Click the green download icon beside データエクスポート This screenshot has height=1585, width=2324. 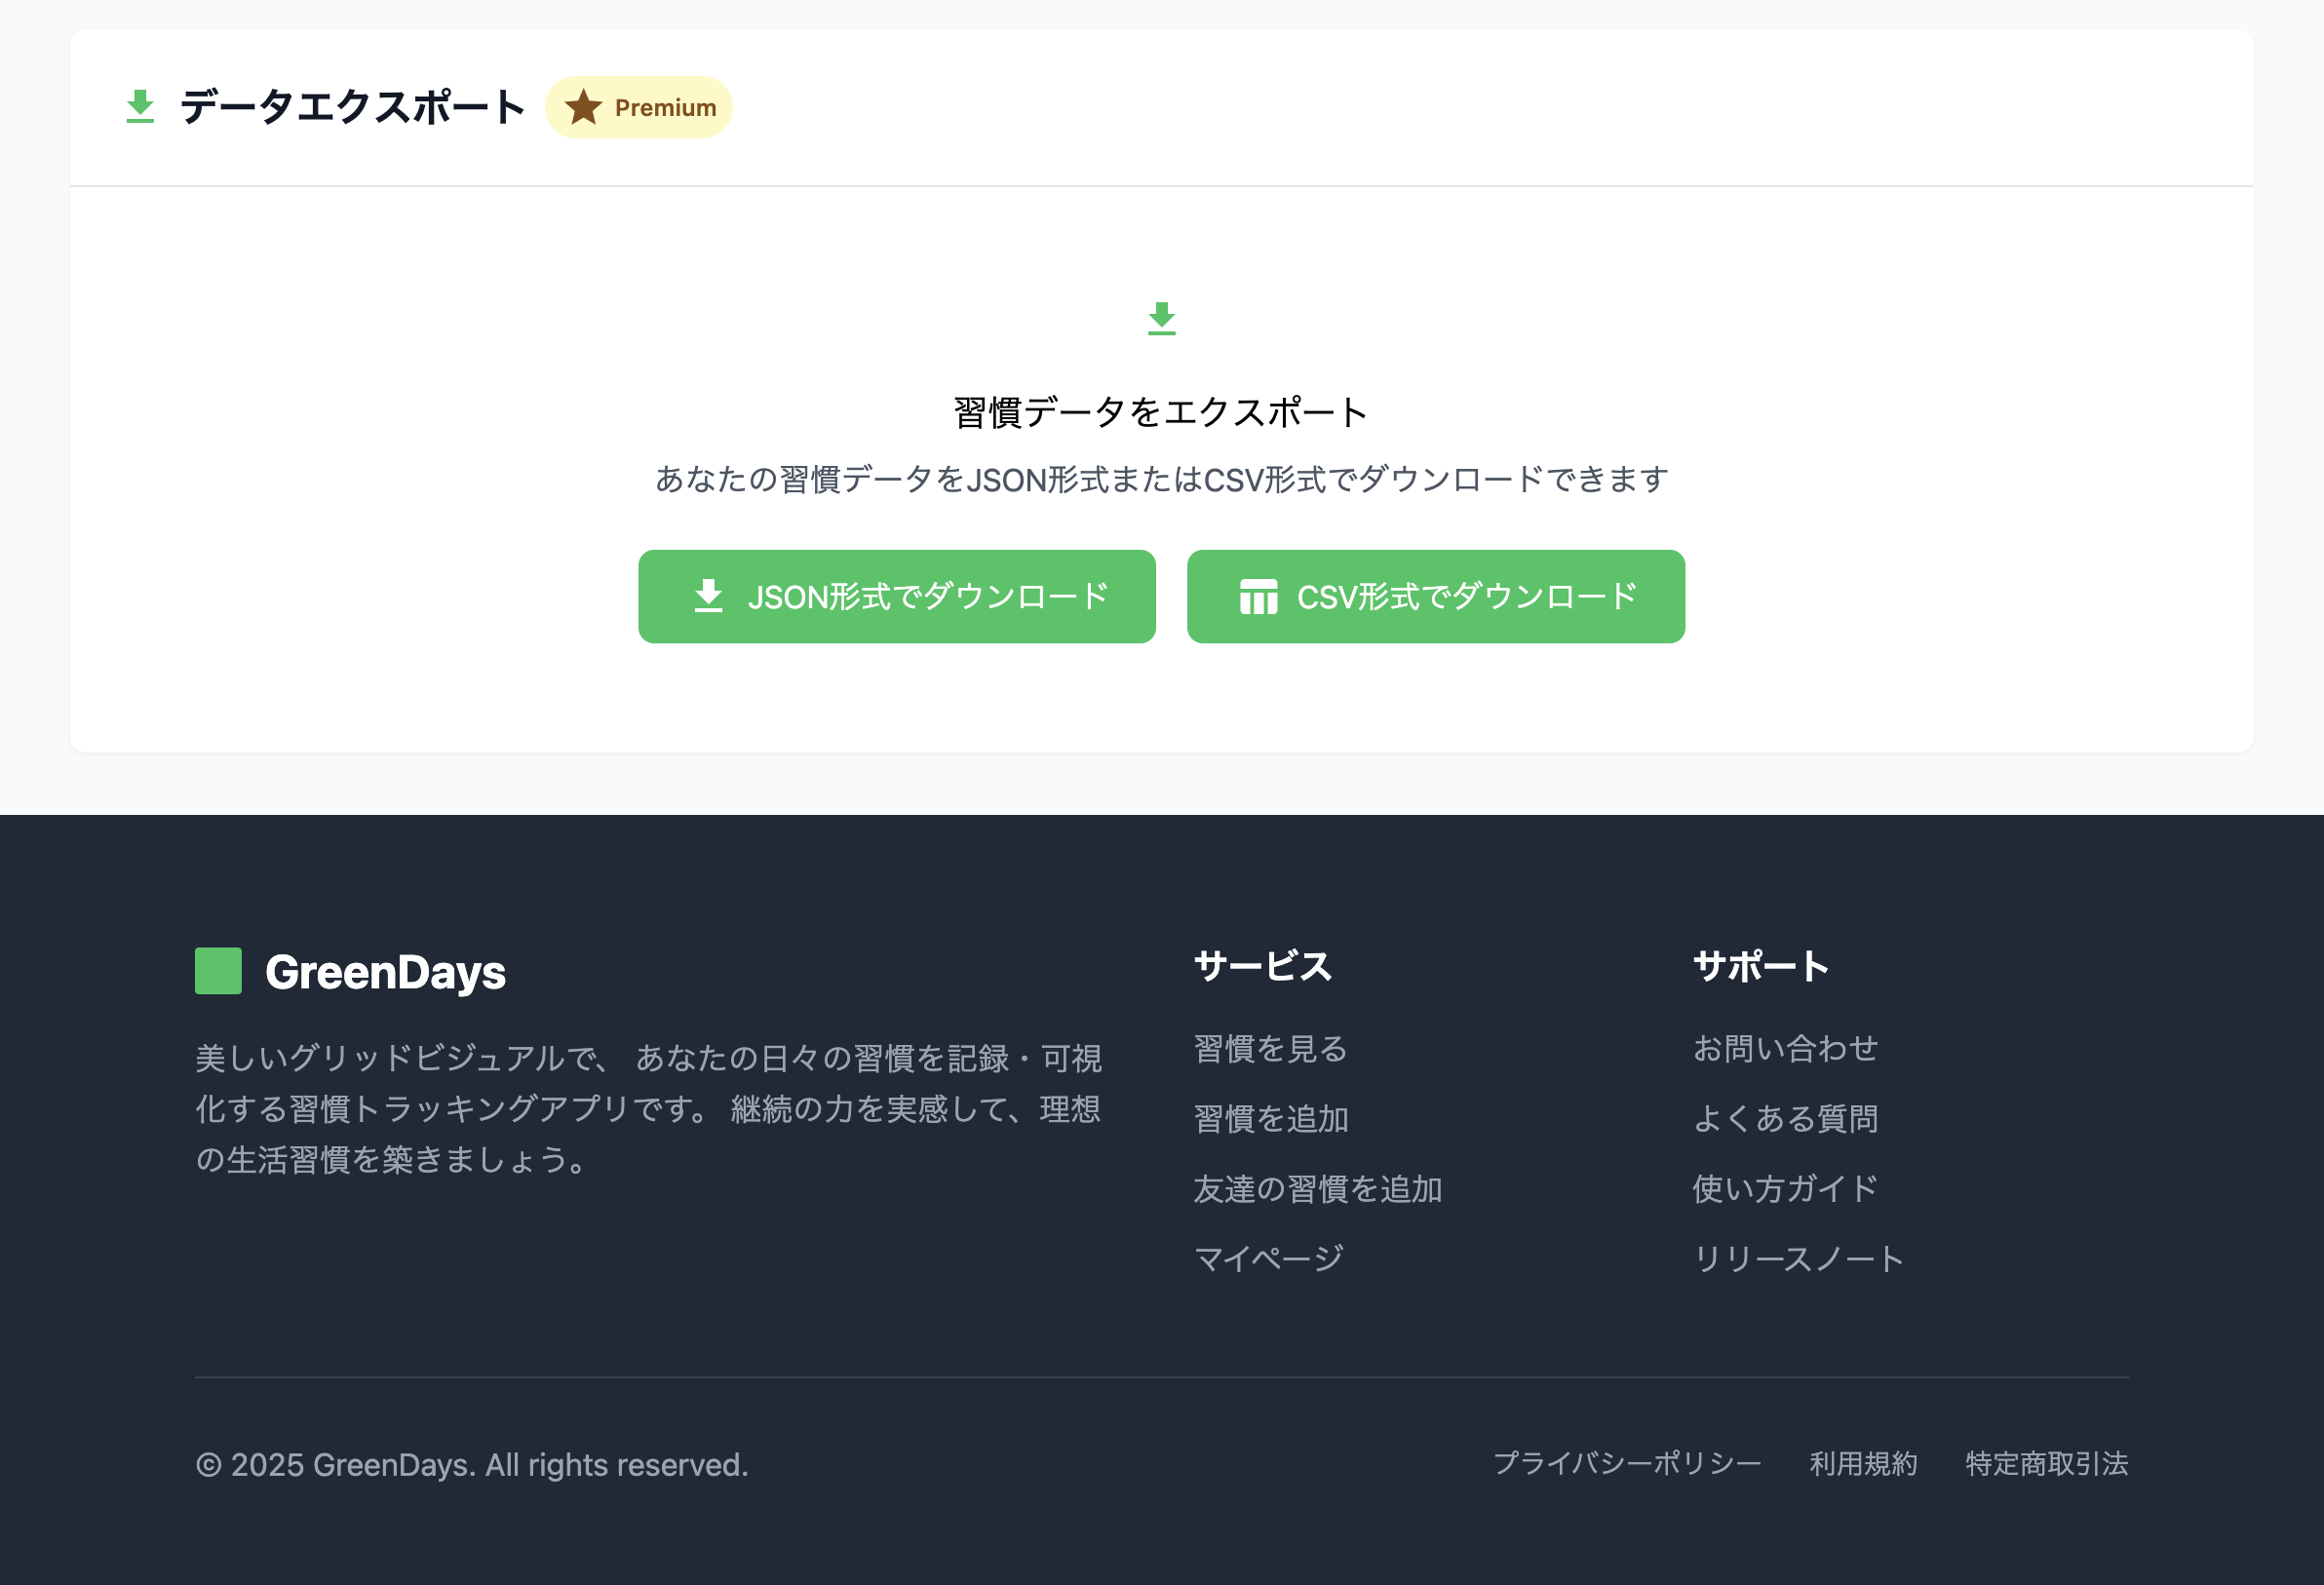point(140,107)
